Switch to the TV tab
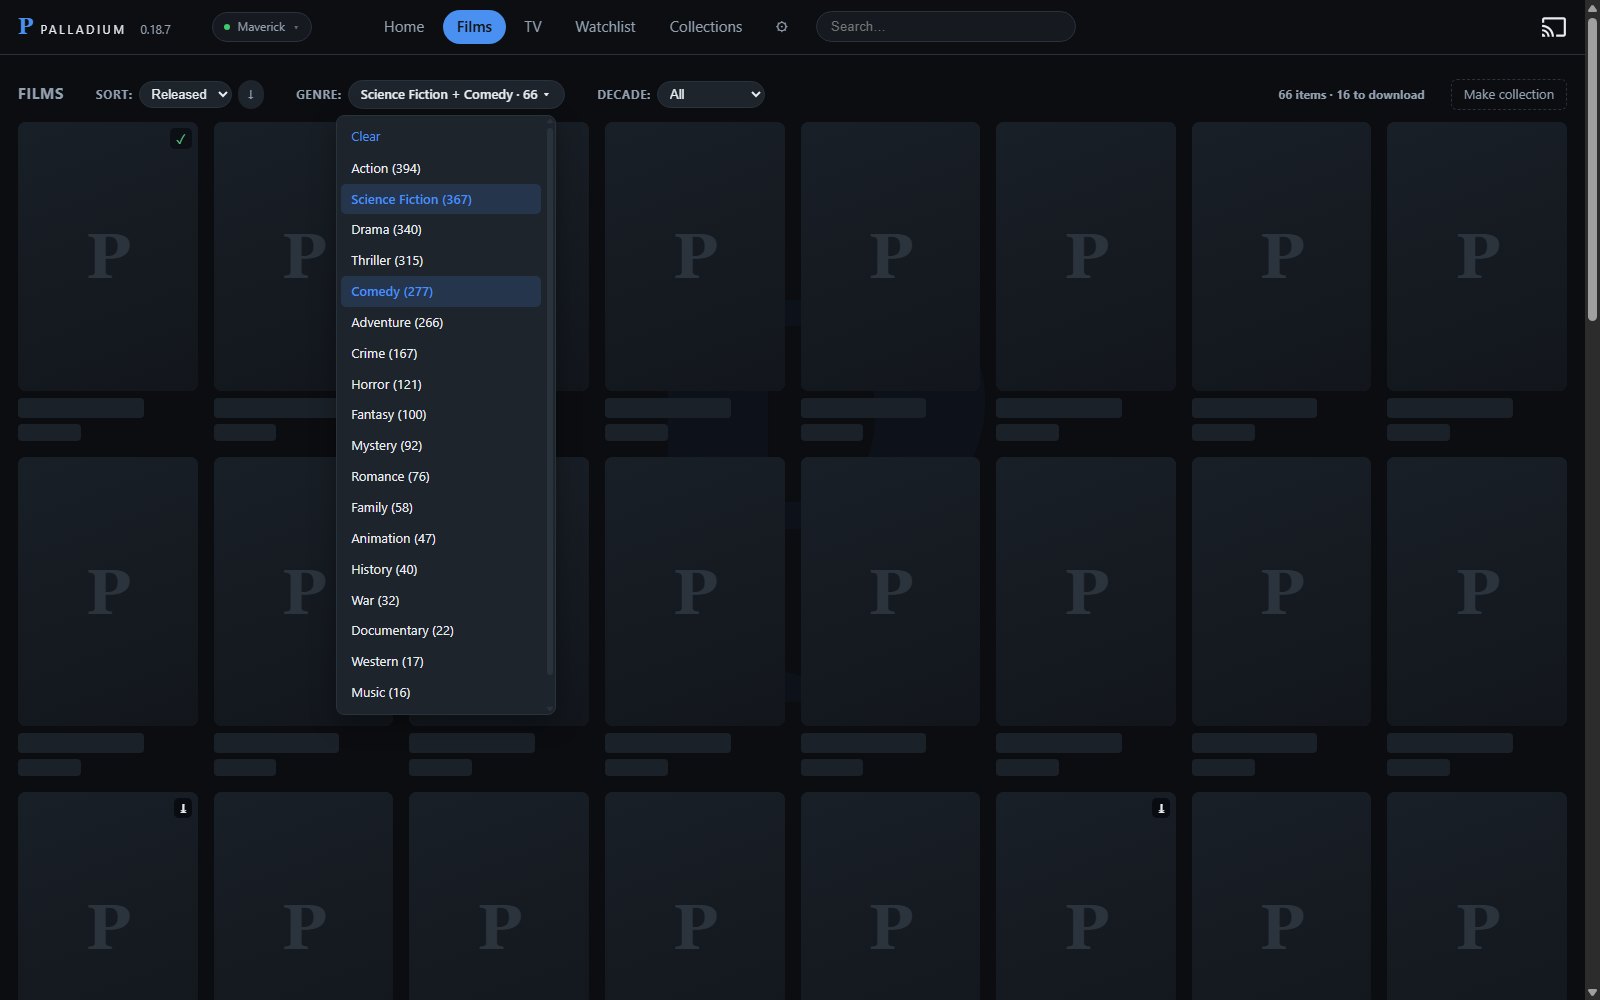The height and width of the screenshot is (1000, 1600). pos(533,27)
